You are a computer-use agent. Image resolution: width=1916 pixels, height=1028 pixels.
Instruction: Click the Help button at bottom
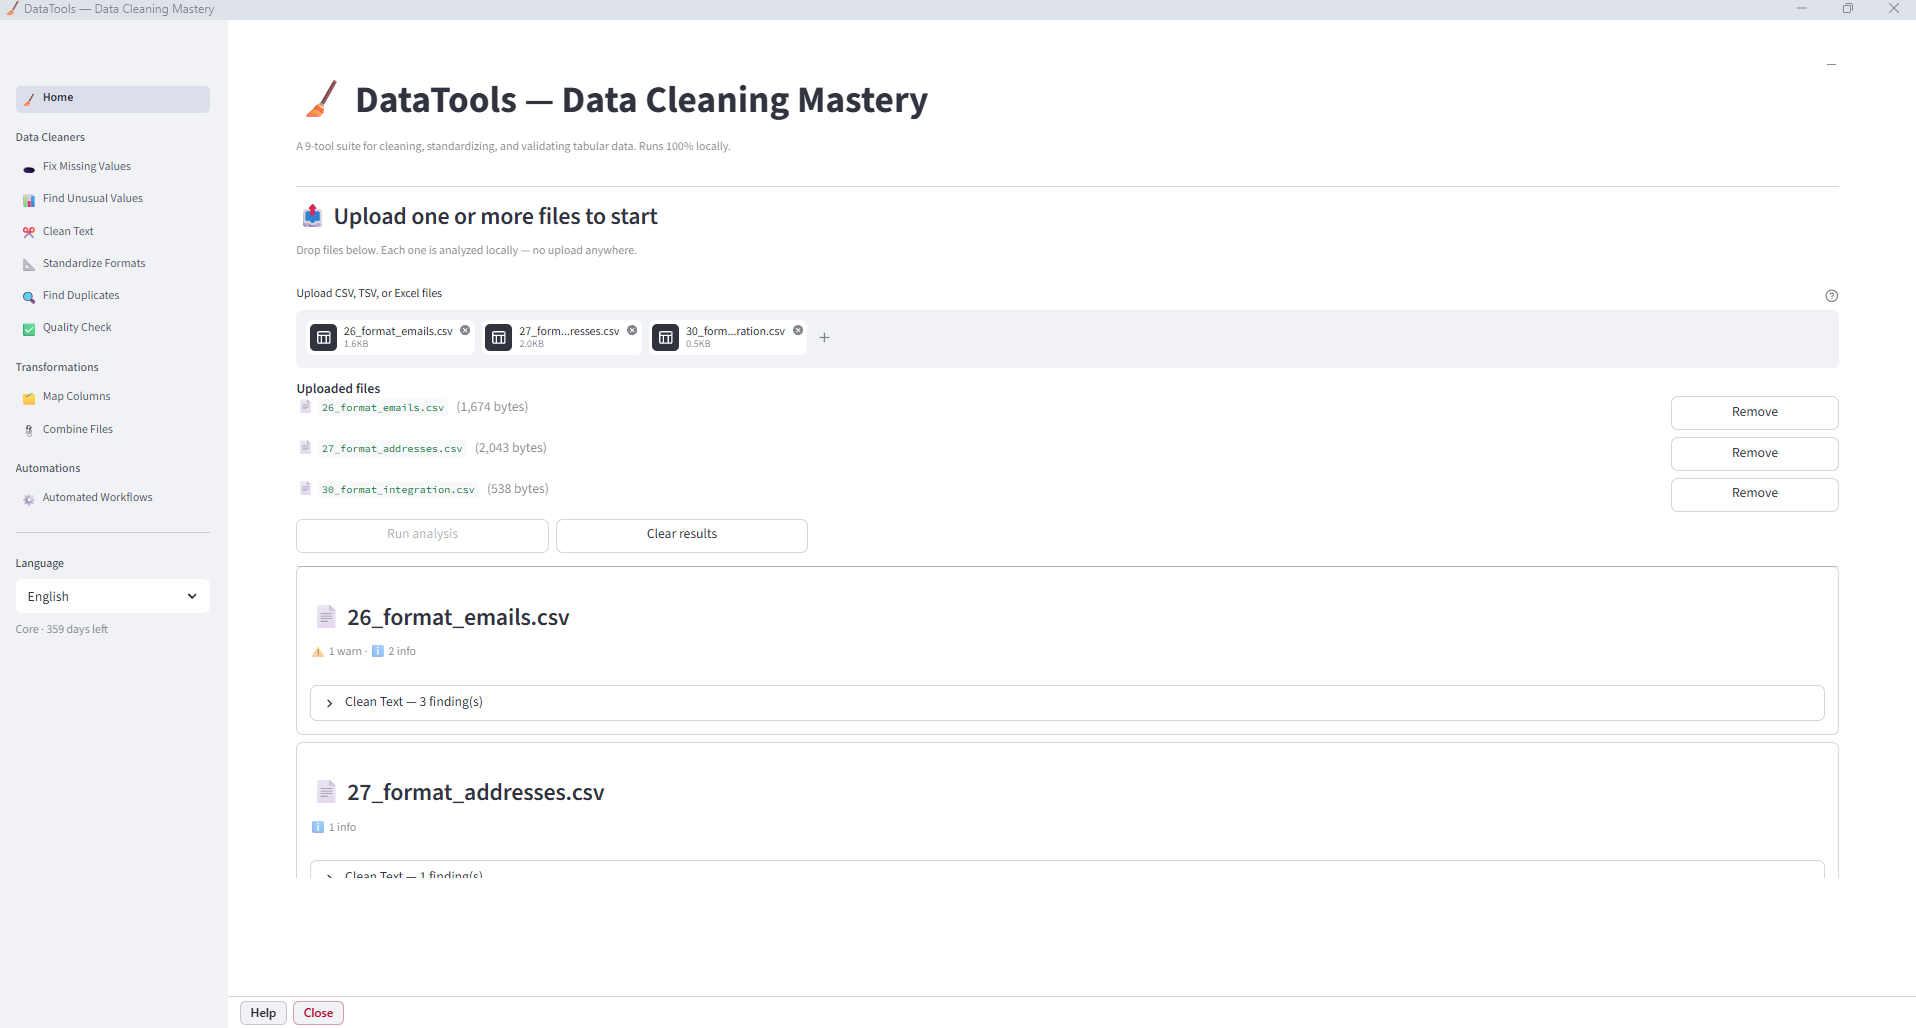263,1013
